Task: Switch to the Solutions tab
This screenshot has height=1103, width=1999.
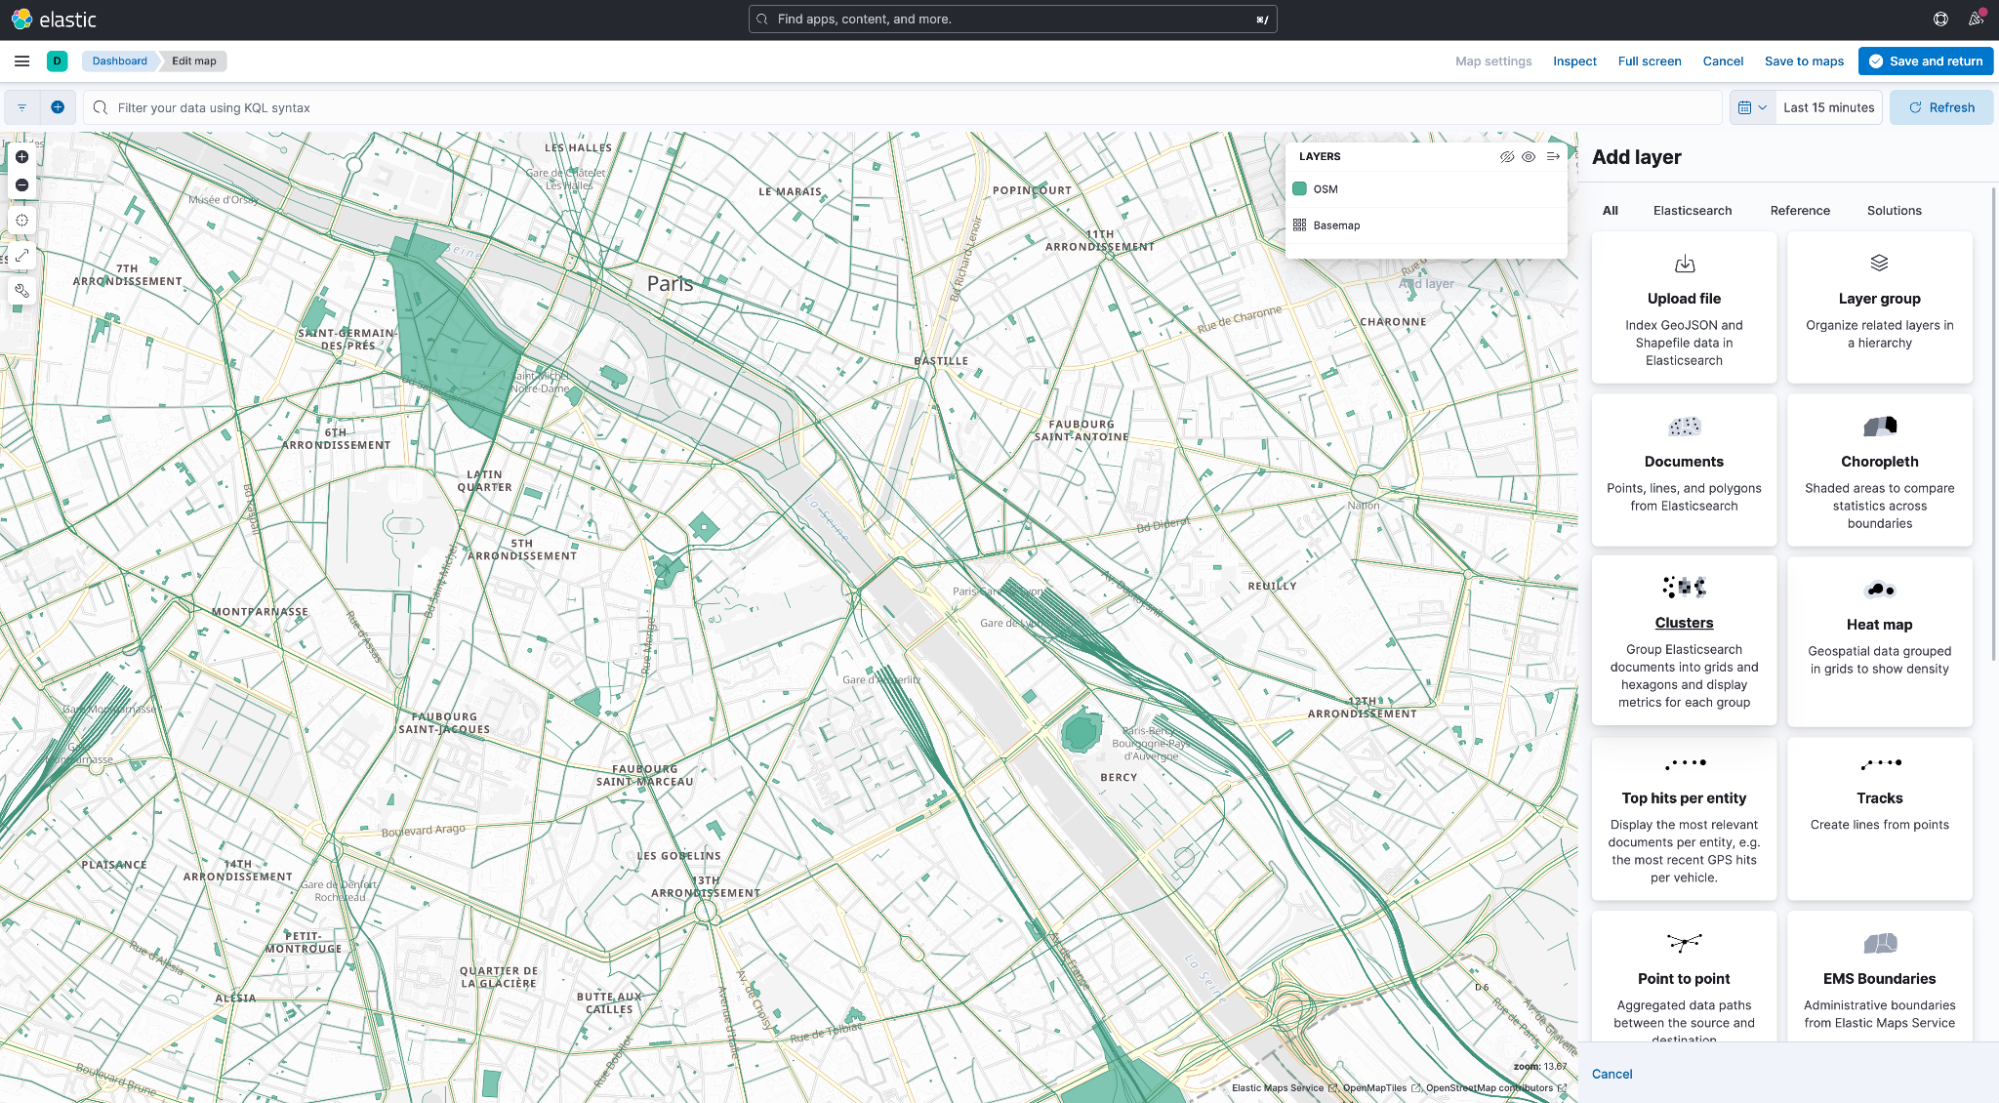Action: (1894, 209)
